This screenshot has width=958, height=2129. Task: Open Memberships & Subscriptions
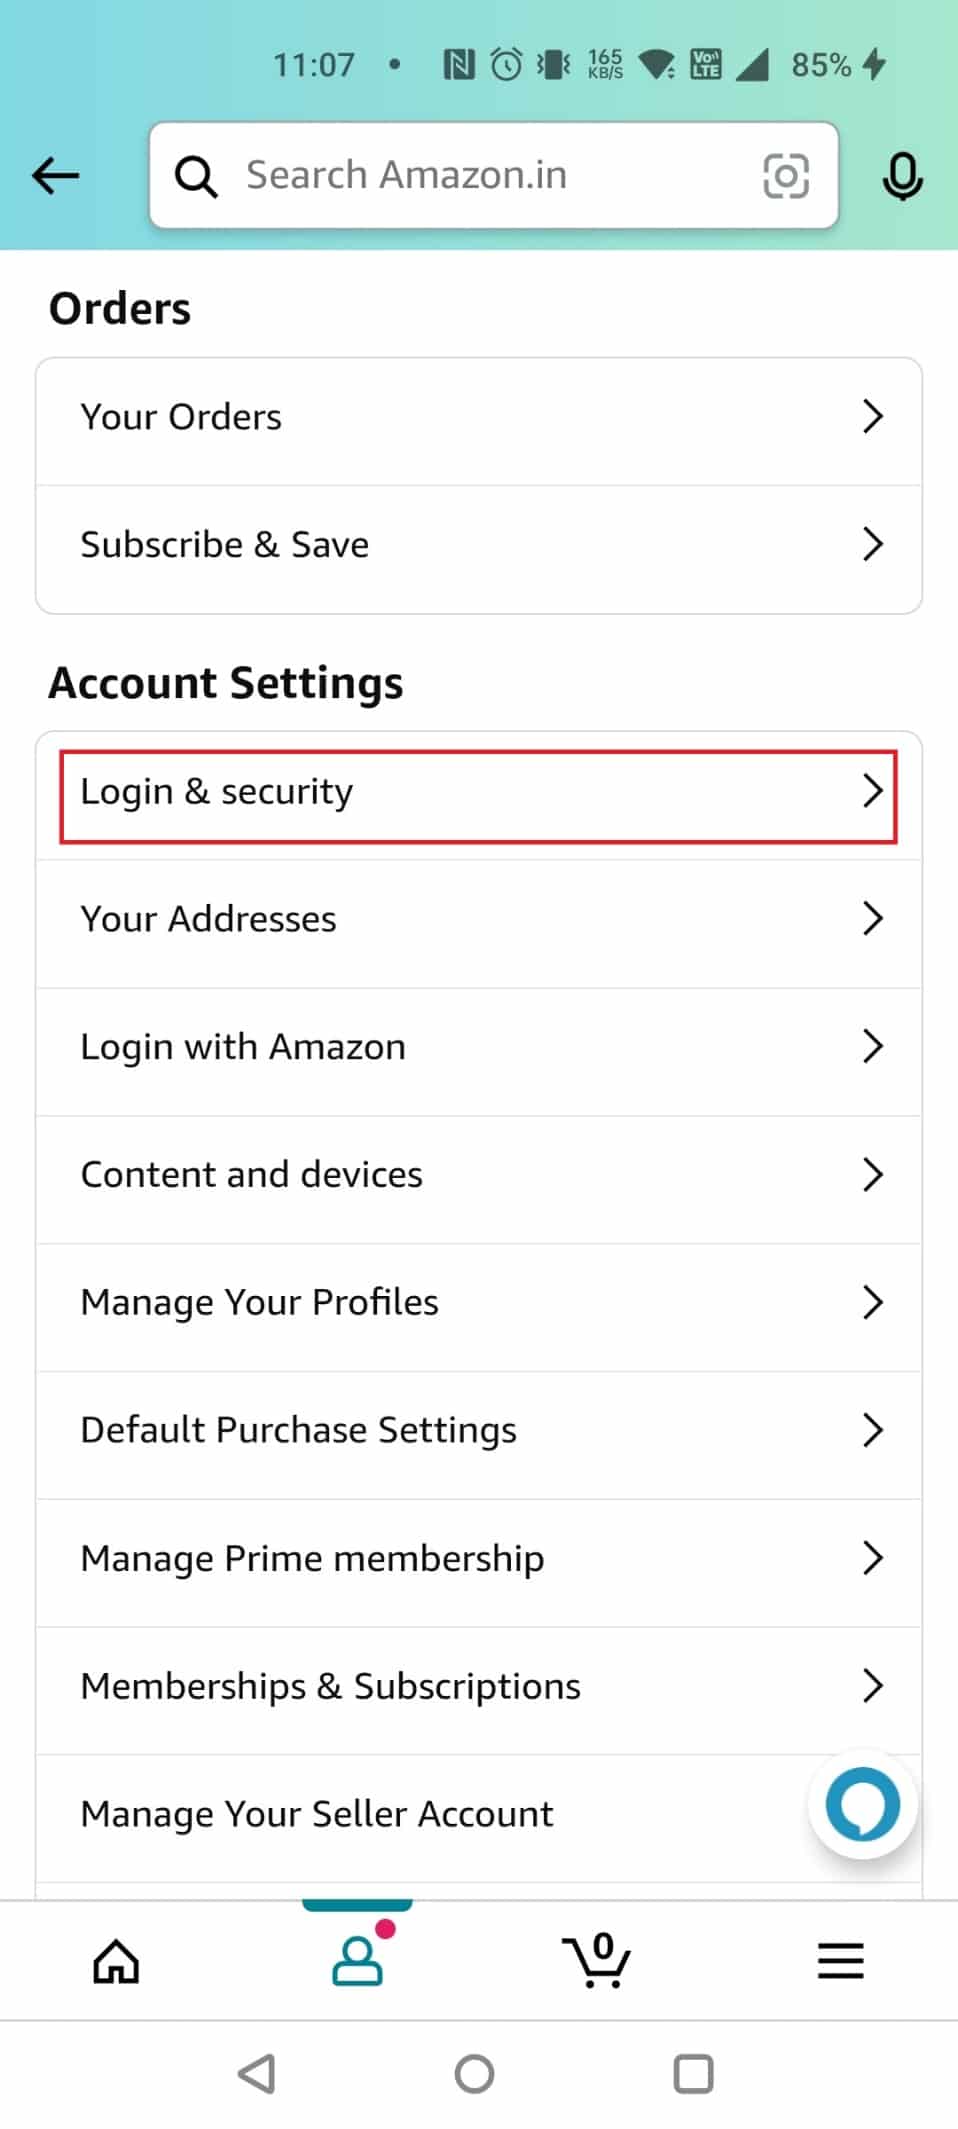point(478,1686)
